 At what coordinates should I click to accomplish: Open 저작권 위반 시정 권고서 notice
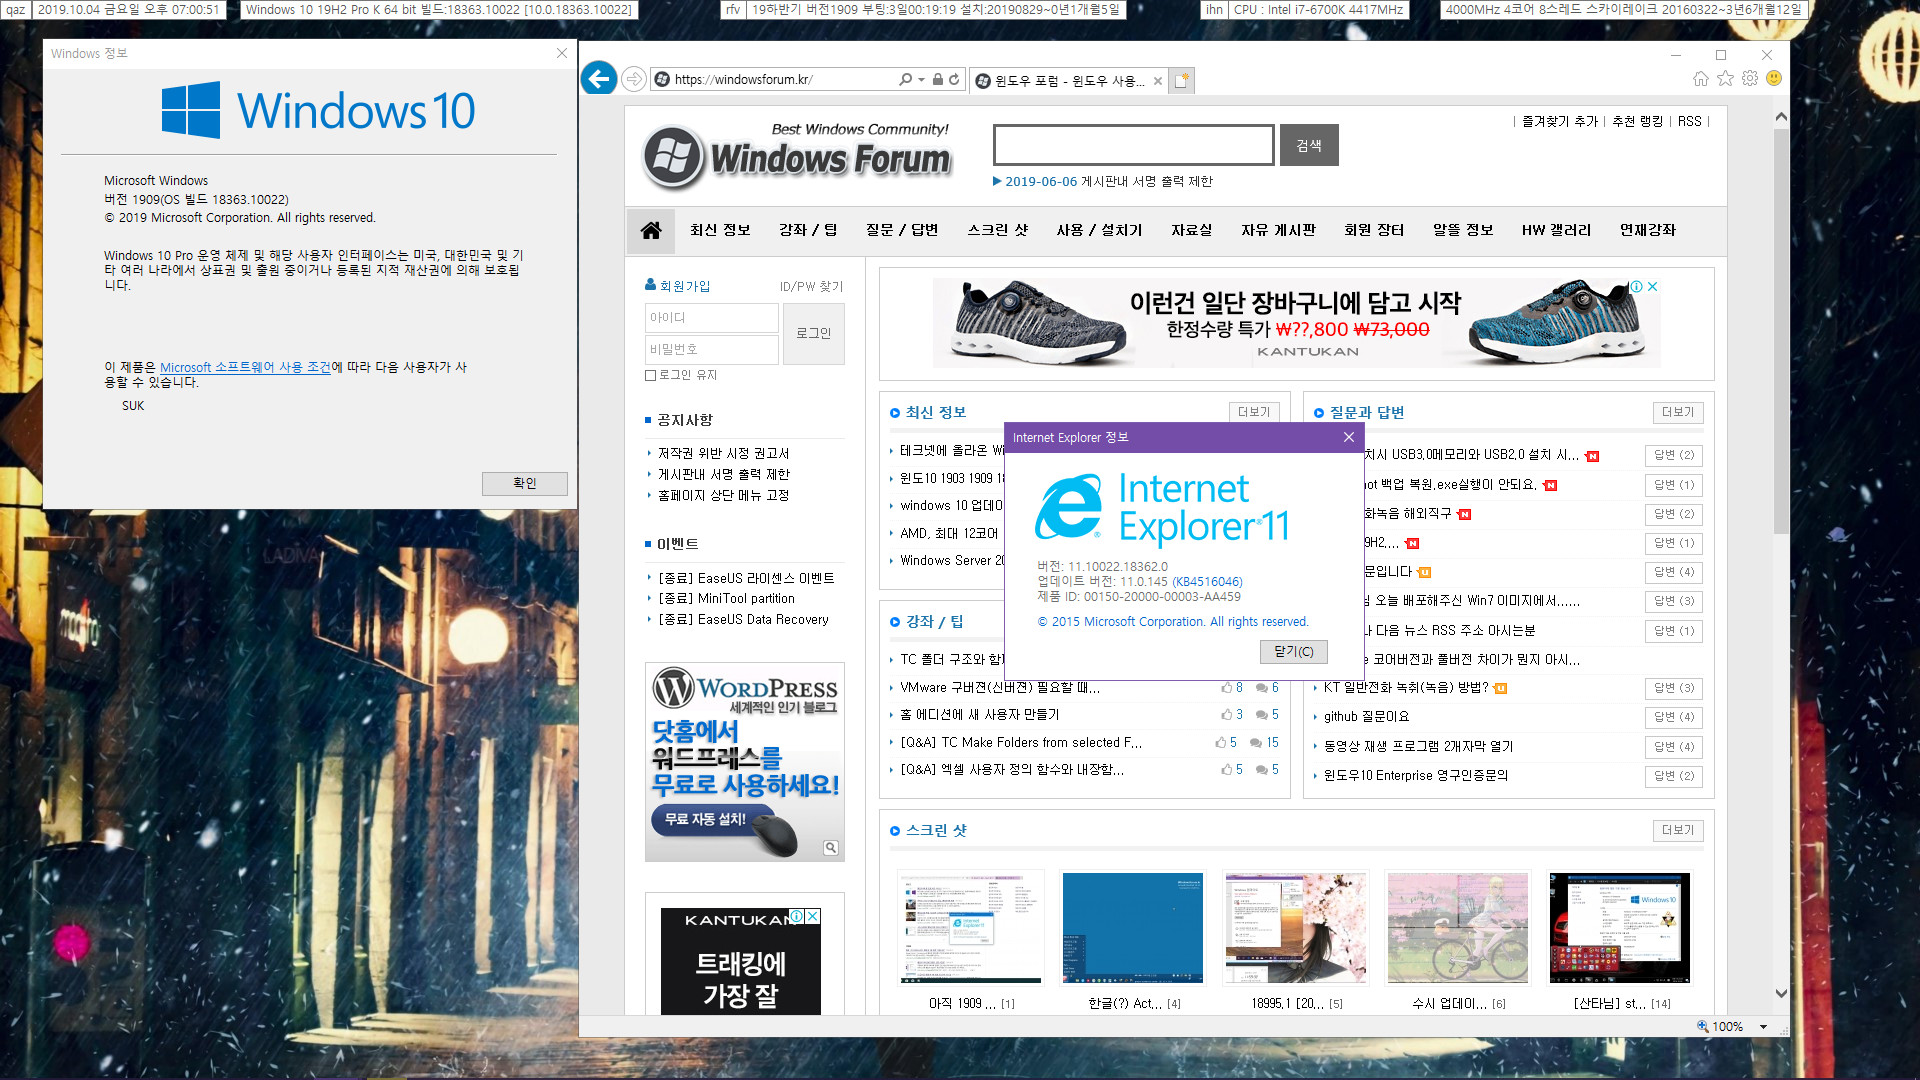724,453
